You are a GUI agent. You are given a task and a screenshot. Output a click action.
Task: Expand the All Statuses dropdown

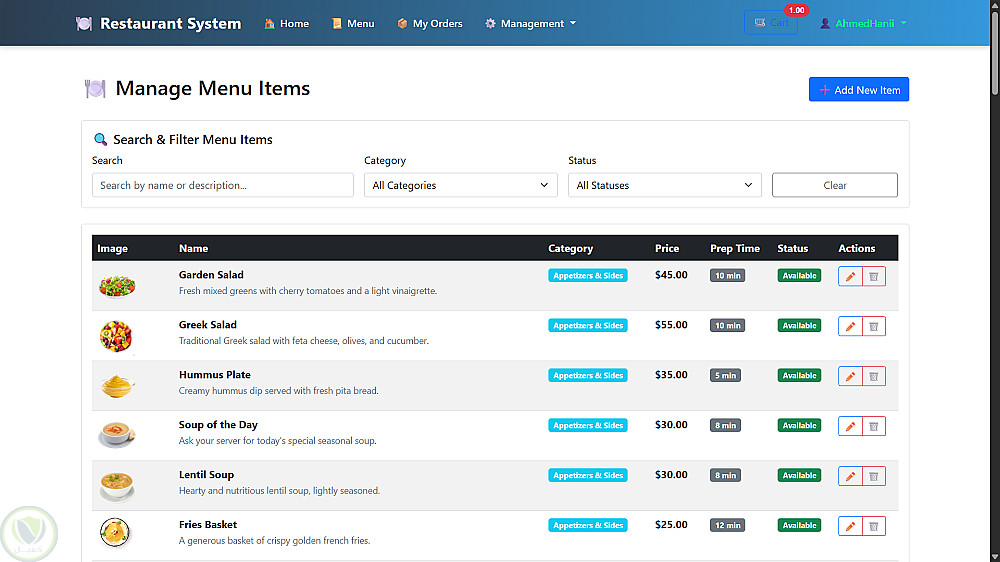click(665, 185)
